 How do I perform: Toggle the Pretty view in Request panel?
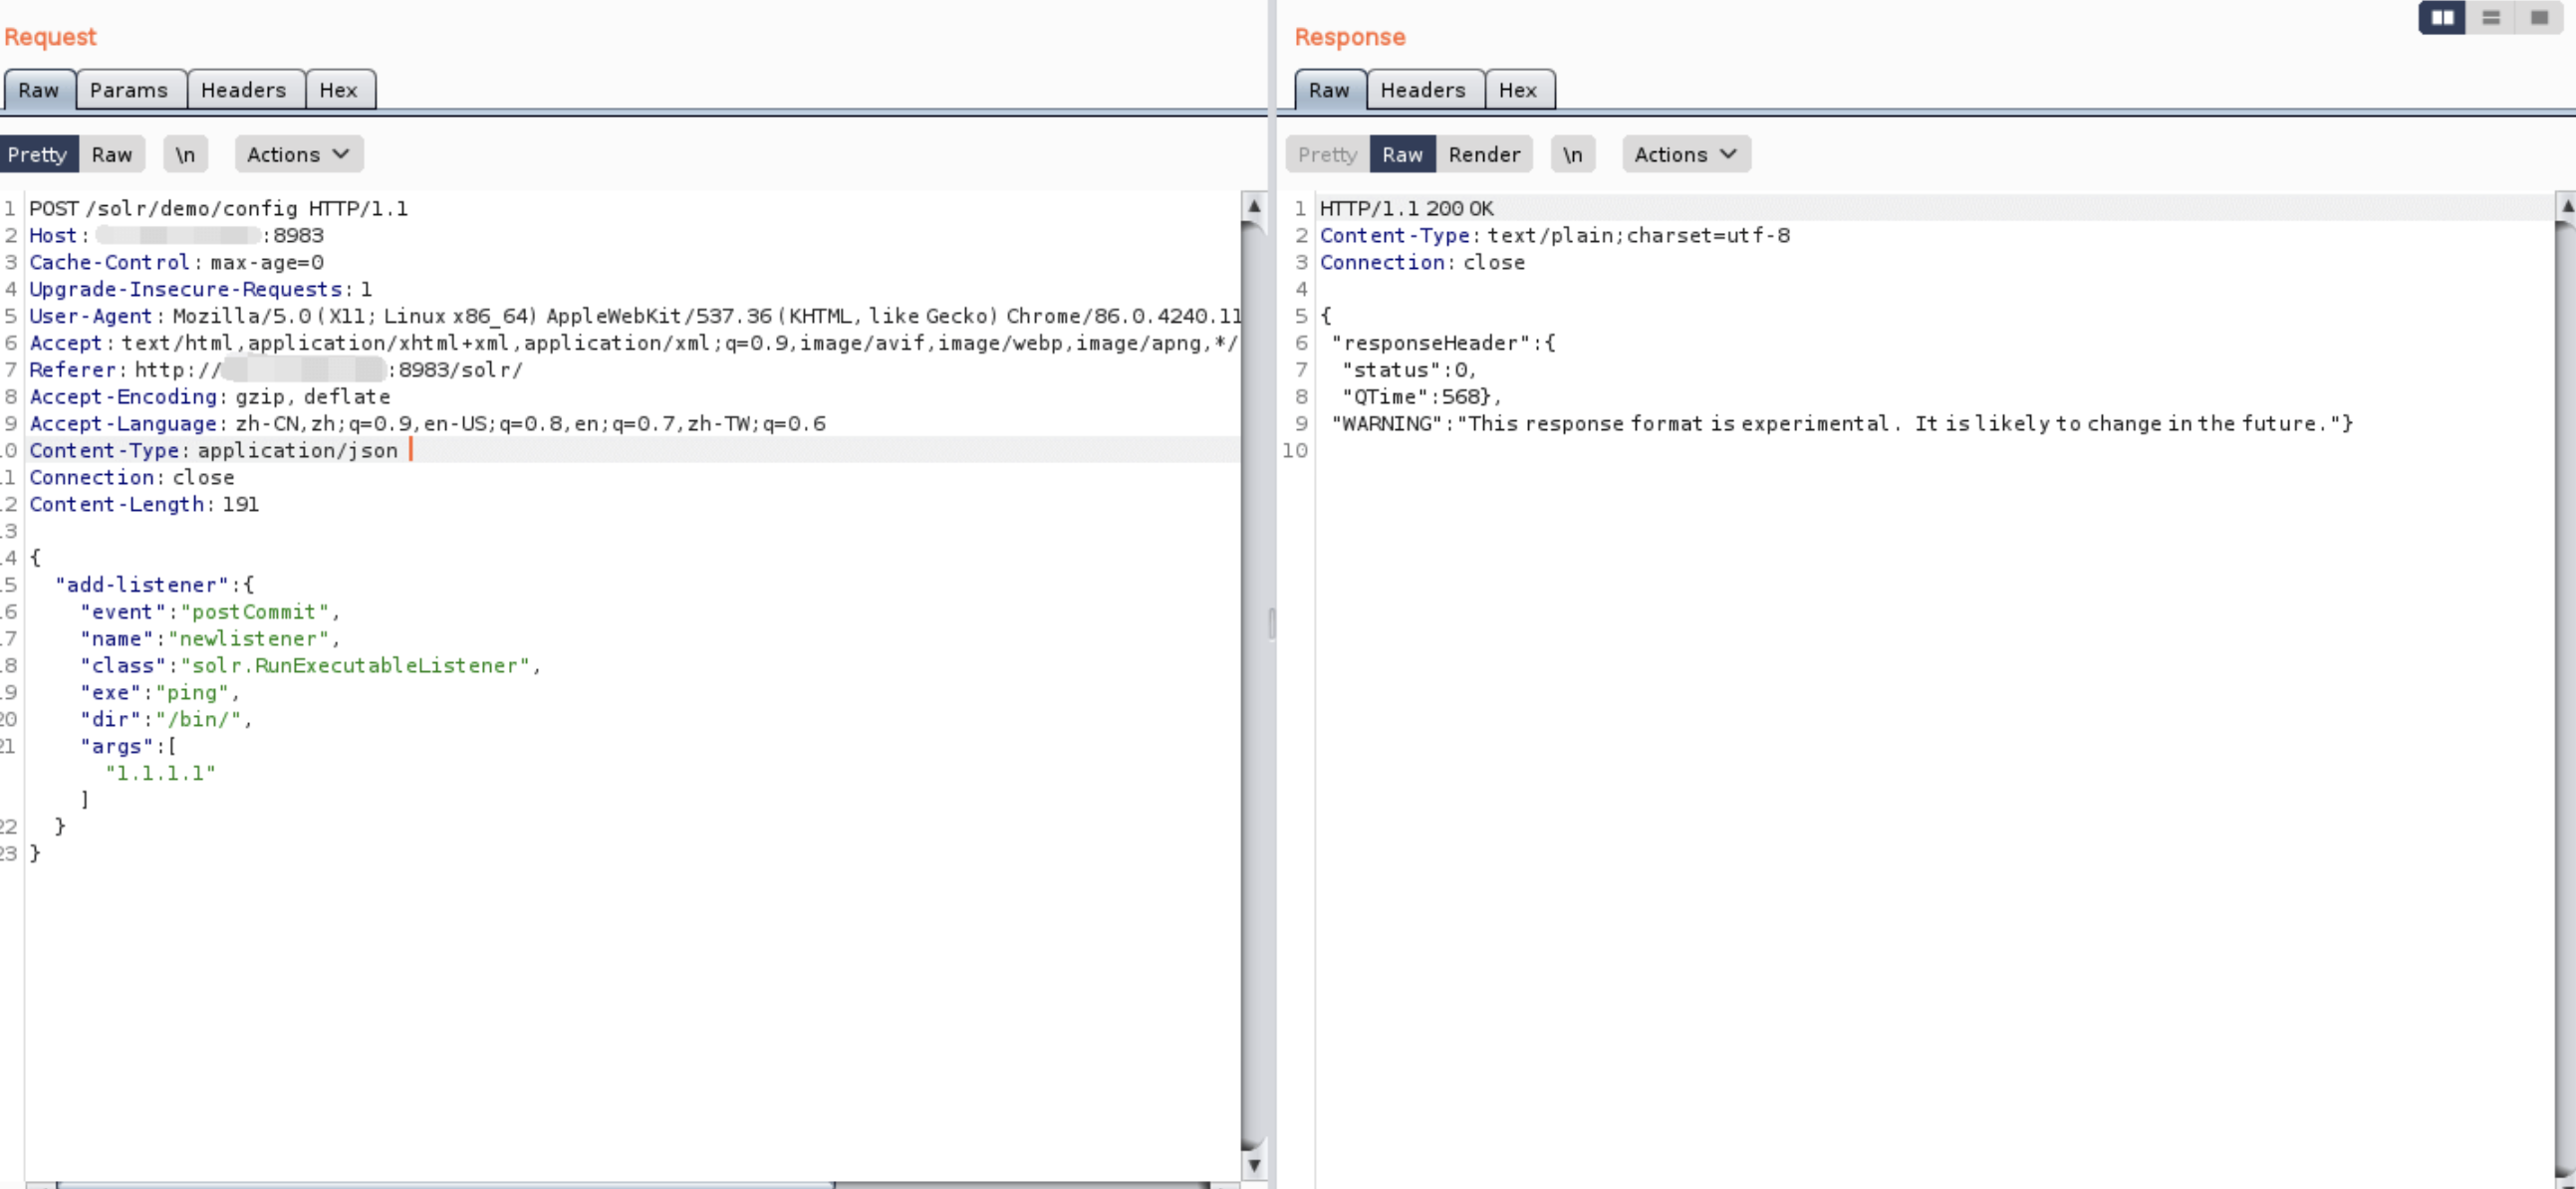38,152
